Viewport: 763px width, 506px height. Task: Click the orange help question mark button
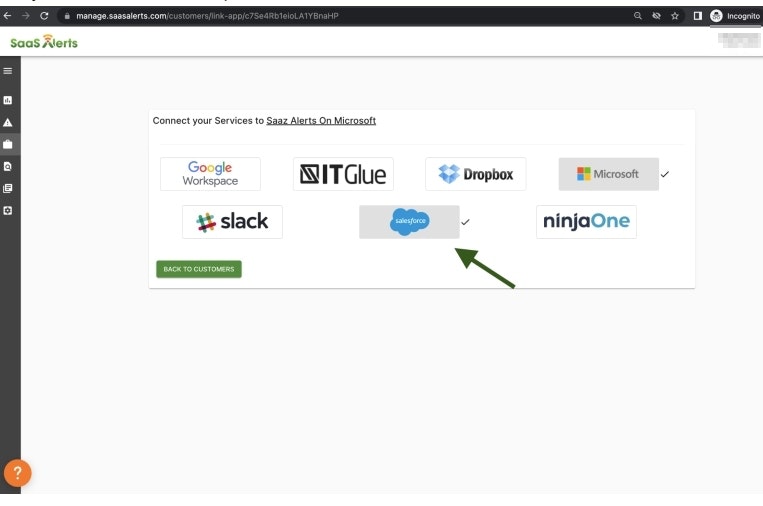coord(17,474)
